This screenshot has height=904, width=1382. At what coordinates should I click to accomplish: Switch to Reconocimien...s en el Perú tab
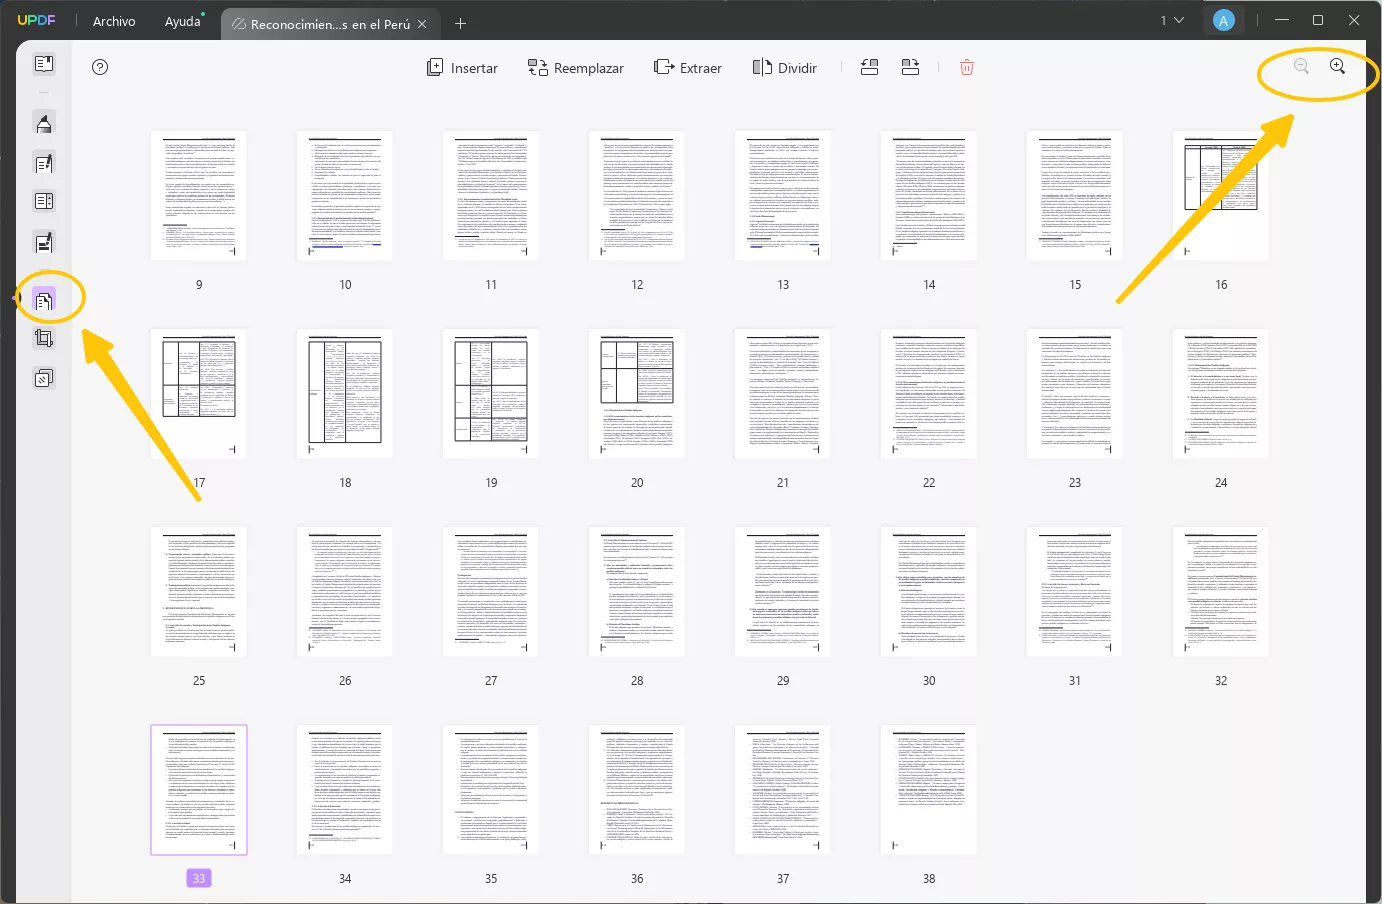330,24
